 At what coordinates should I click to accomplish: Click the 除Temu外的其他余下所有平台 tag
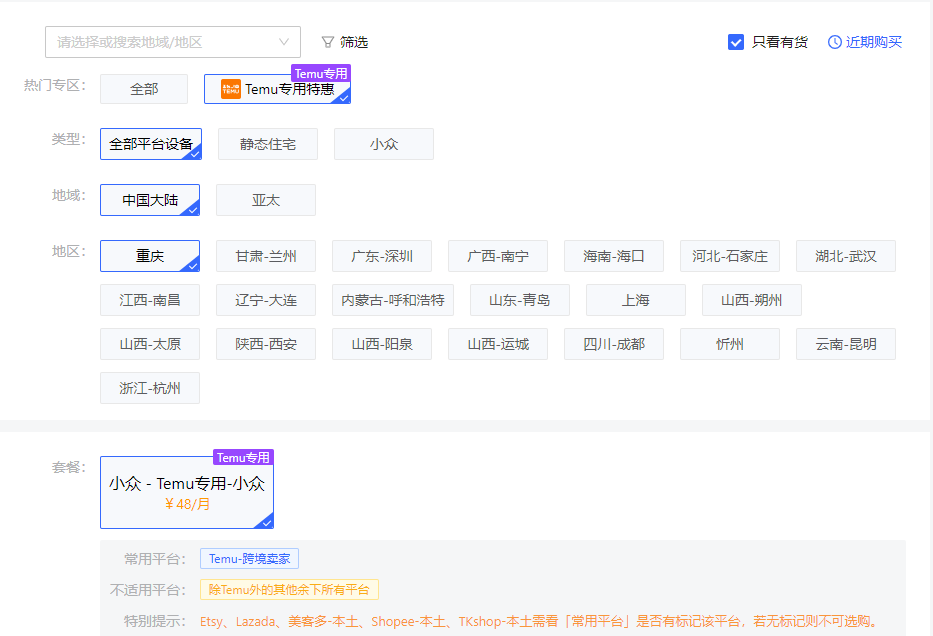click(289, 590)
